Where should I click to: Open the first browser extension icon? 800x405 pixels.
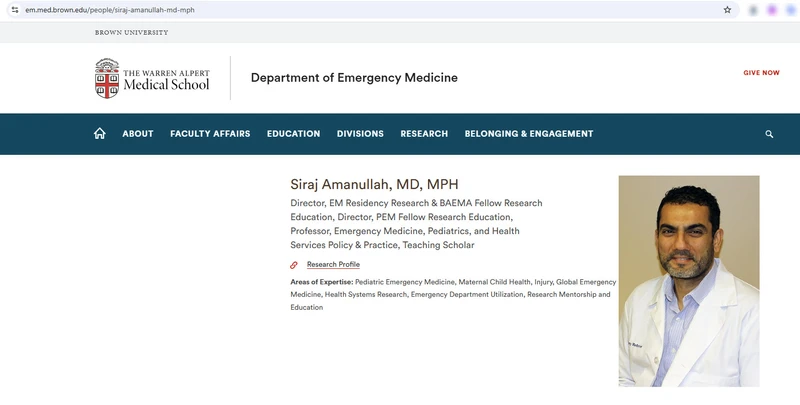pos(753,10)
